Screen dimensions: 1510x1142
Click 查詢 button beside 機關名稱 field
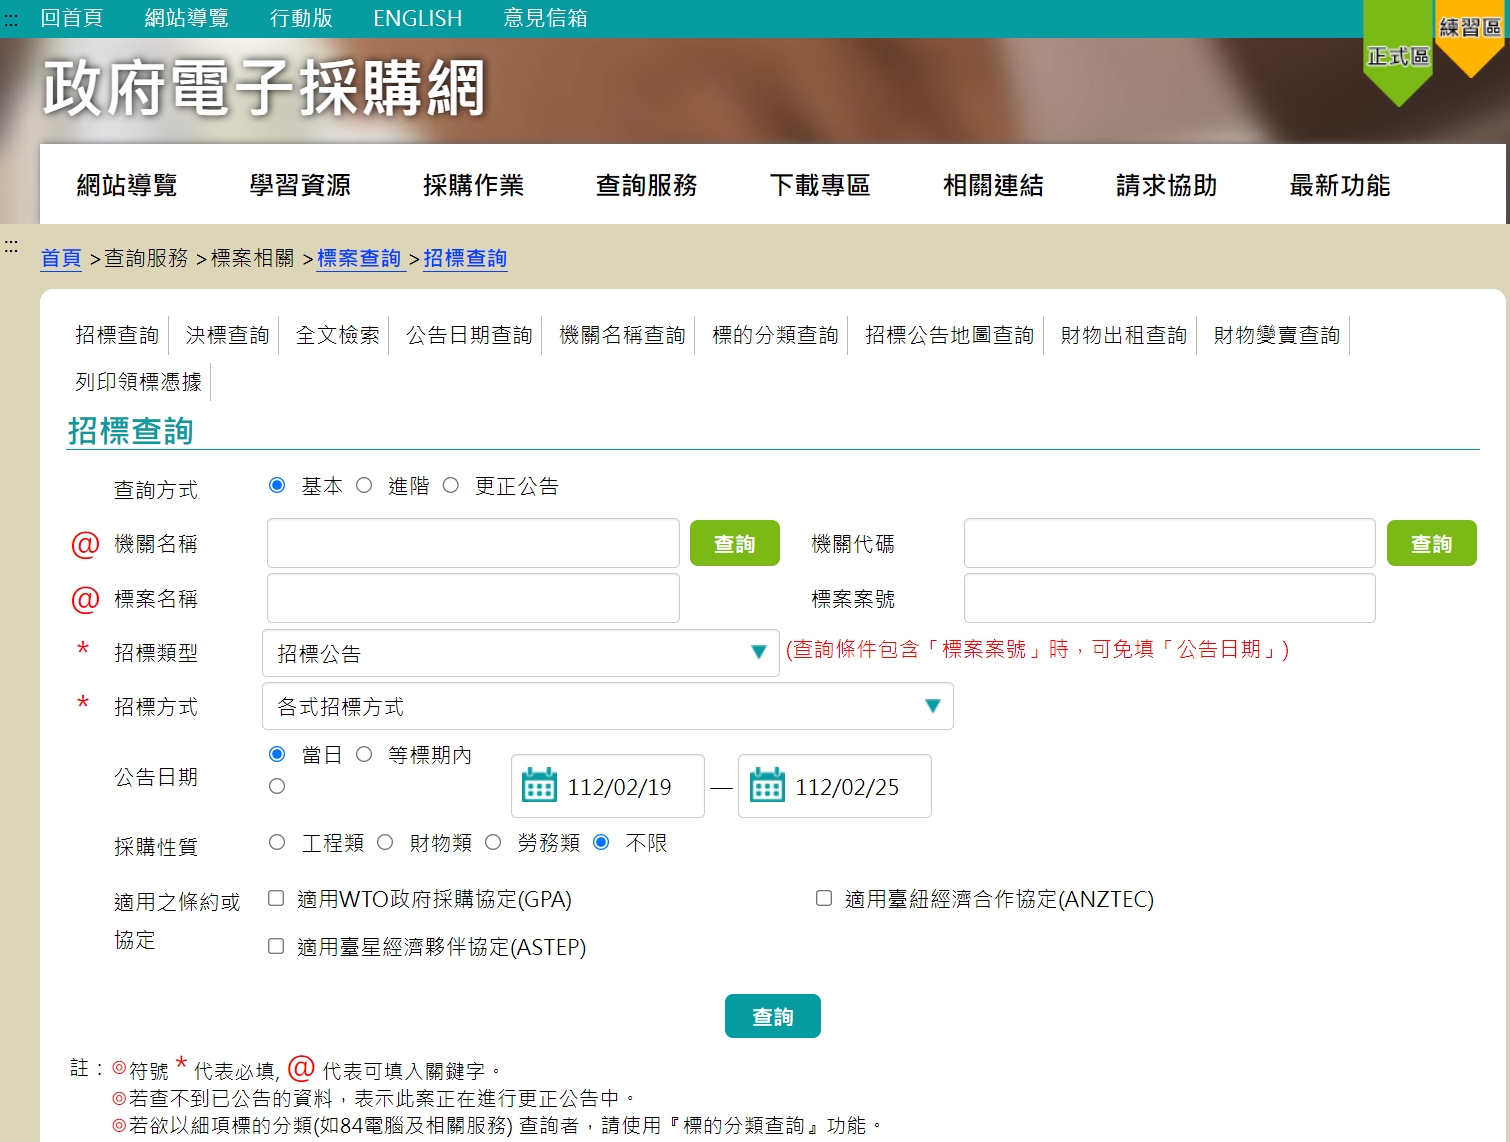click(735, 543)
